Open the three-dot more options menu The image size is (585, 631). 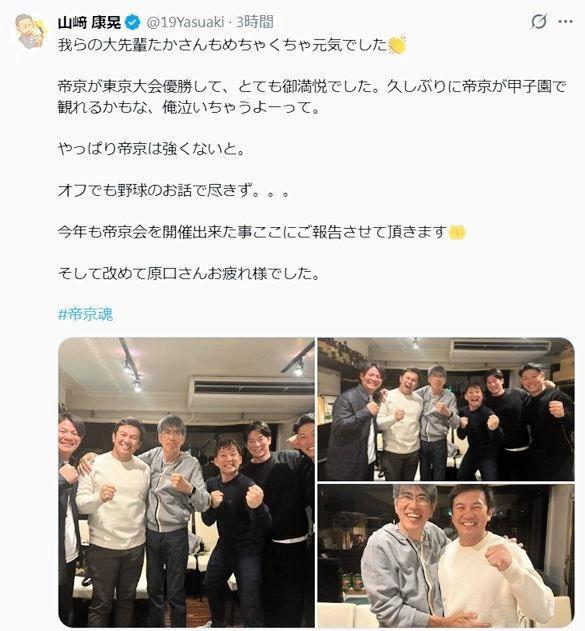[565, 21]
